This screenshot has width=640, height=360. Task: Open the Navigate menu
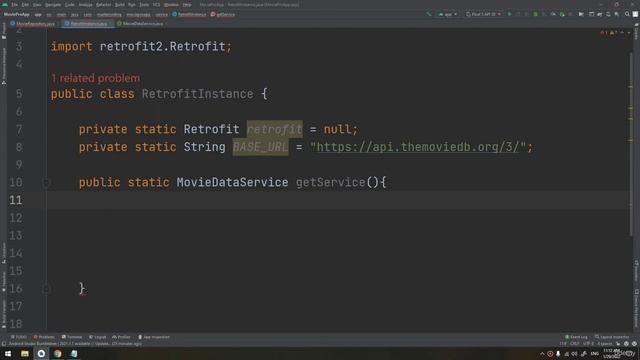point(53,4)
